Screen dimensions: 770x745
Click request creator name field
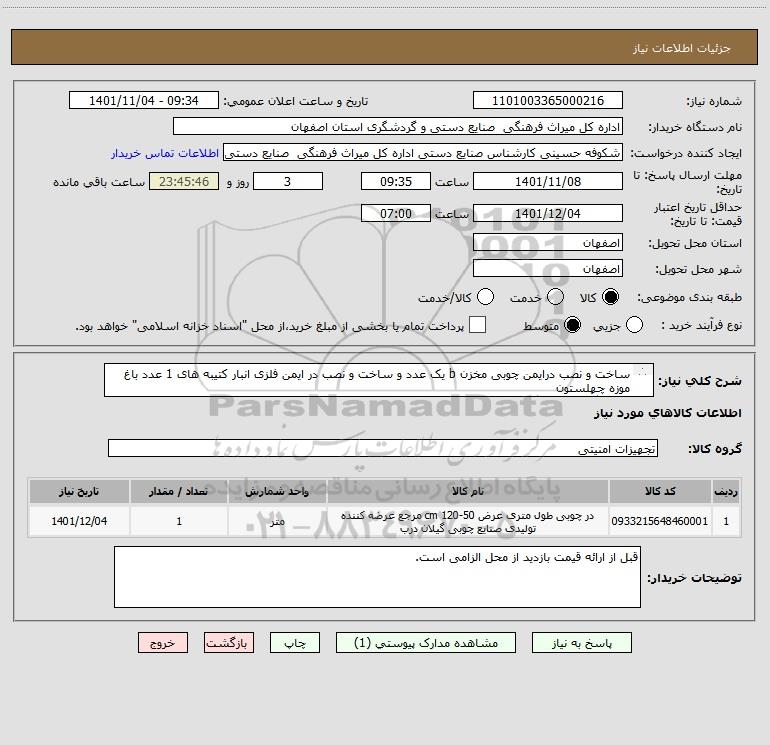coord(423,153)
